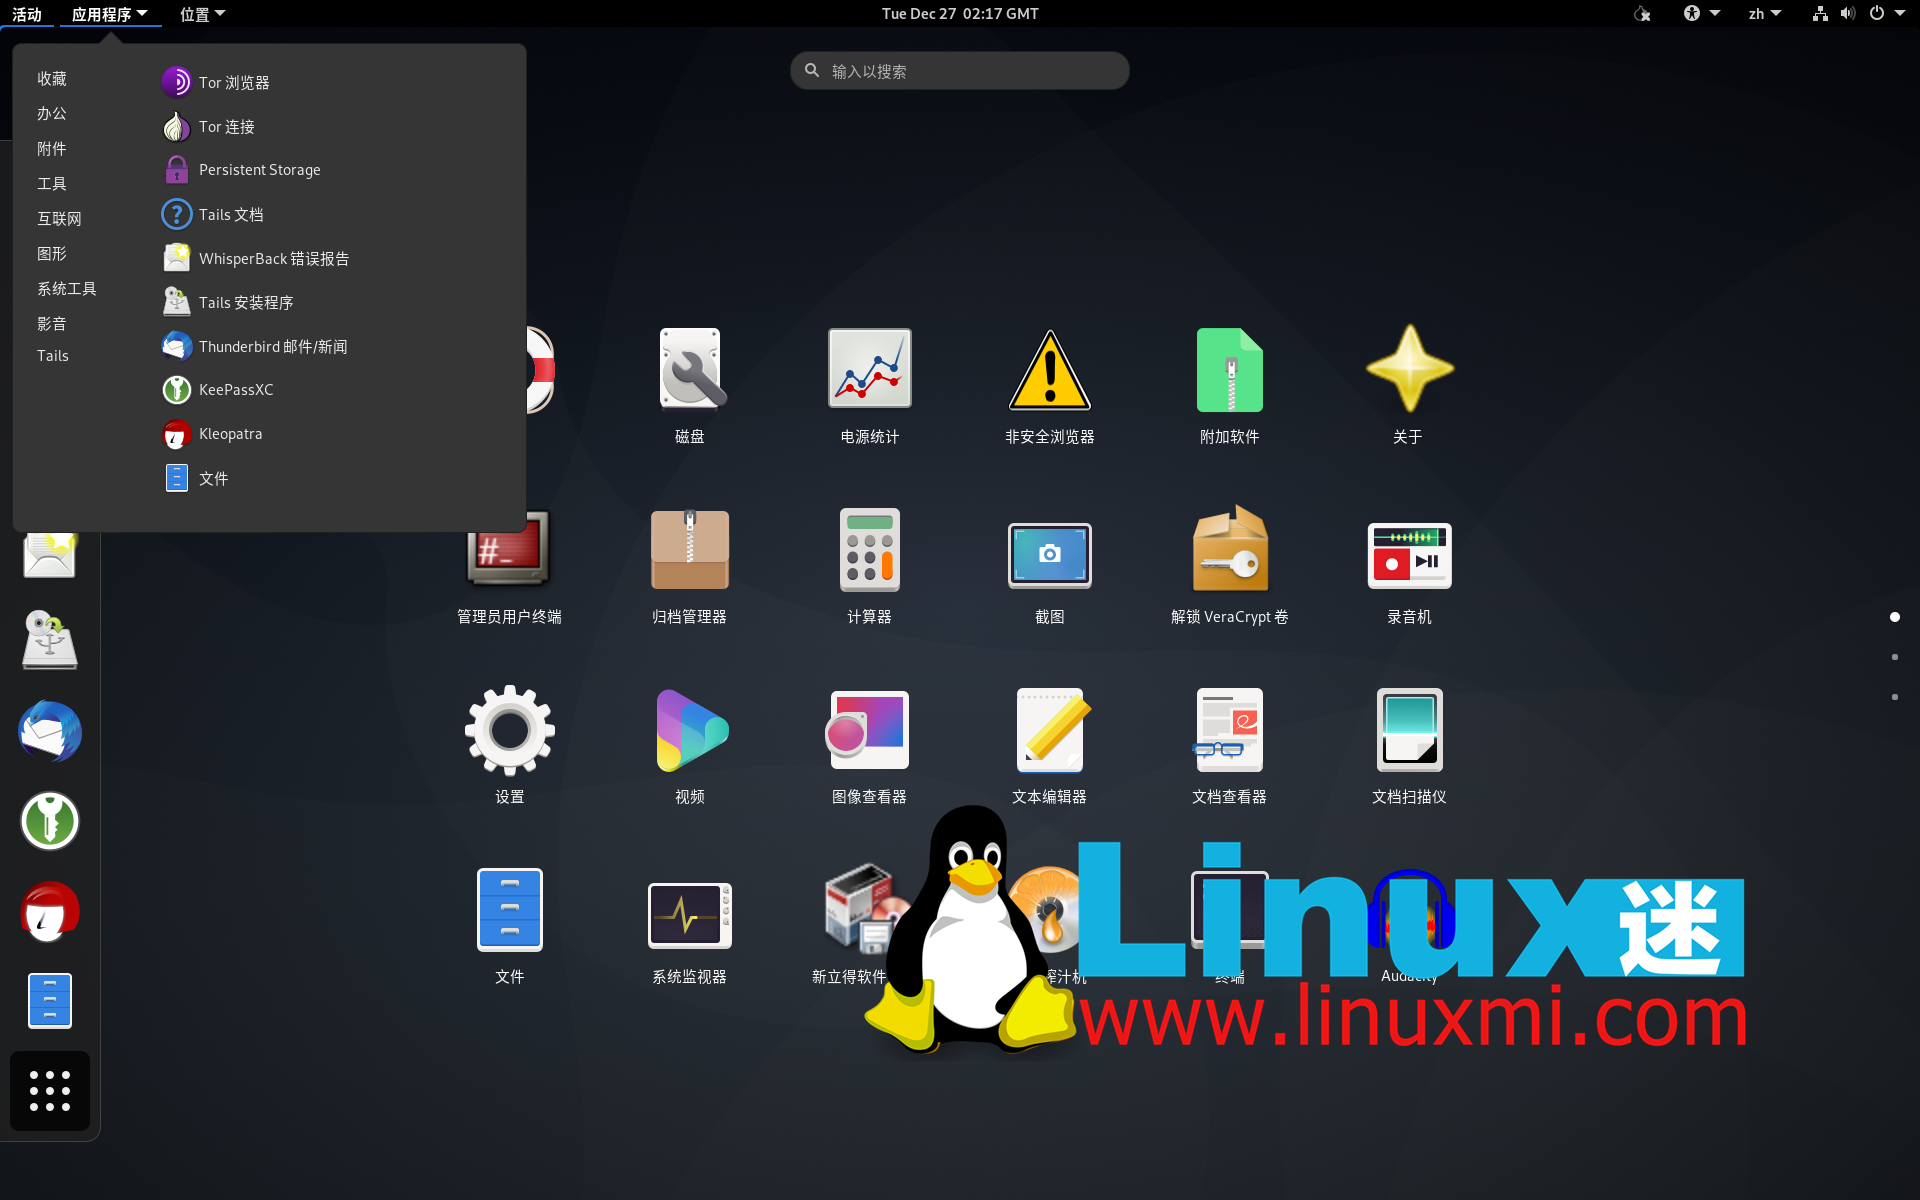Viewport: 1920px width, 1200px height.
Task: Toggle the show applications grid button
Action: [50, 1091]
